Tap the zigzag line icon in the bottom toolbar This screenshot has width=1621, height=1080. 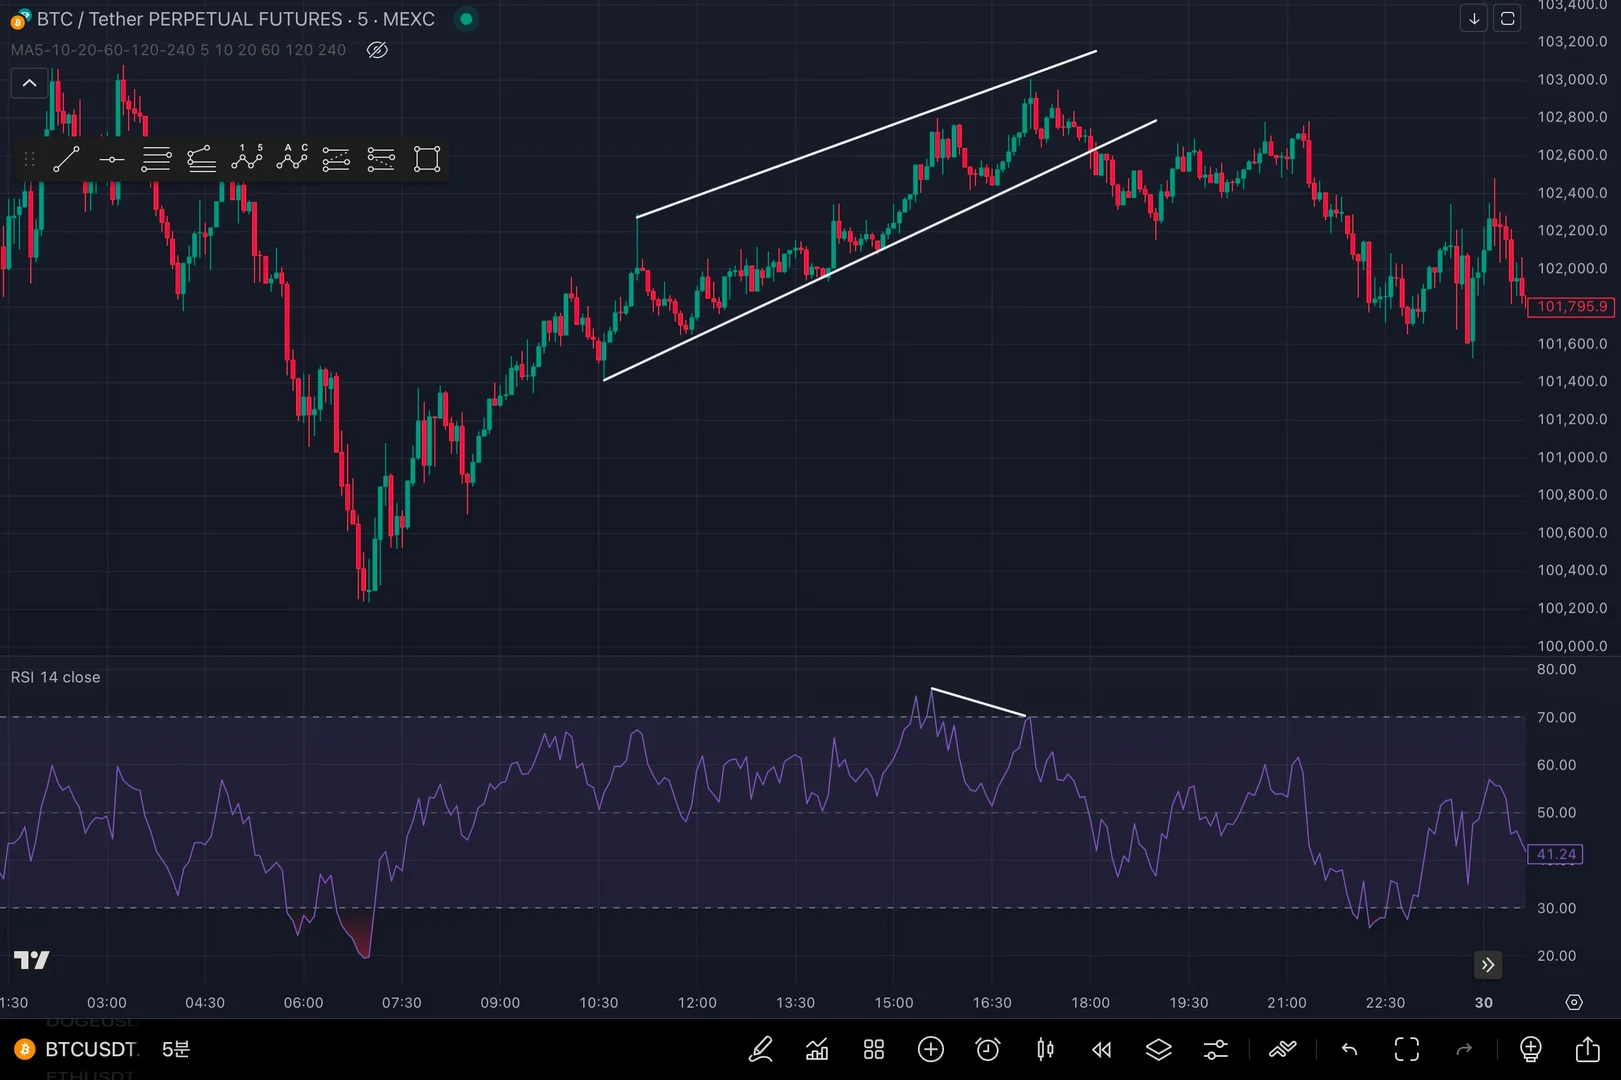(1283, 1049)
